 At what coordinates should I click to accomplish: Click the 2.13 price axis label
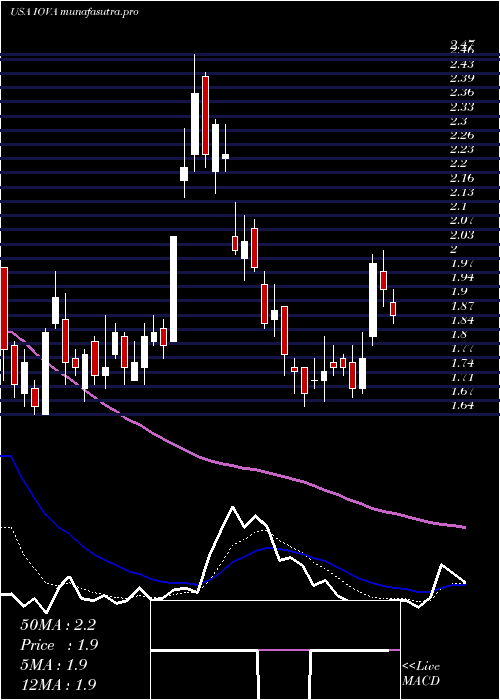click(x=462, y=192)
